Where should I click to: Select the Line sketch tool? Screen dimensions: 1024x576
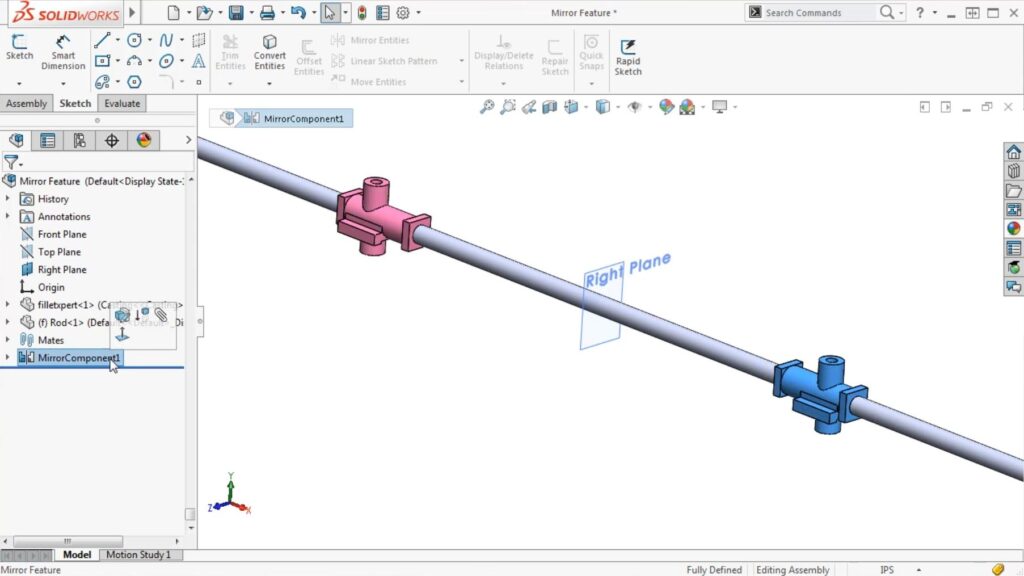(x=101, y=40)
